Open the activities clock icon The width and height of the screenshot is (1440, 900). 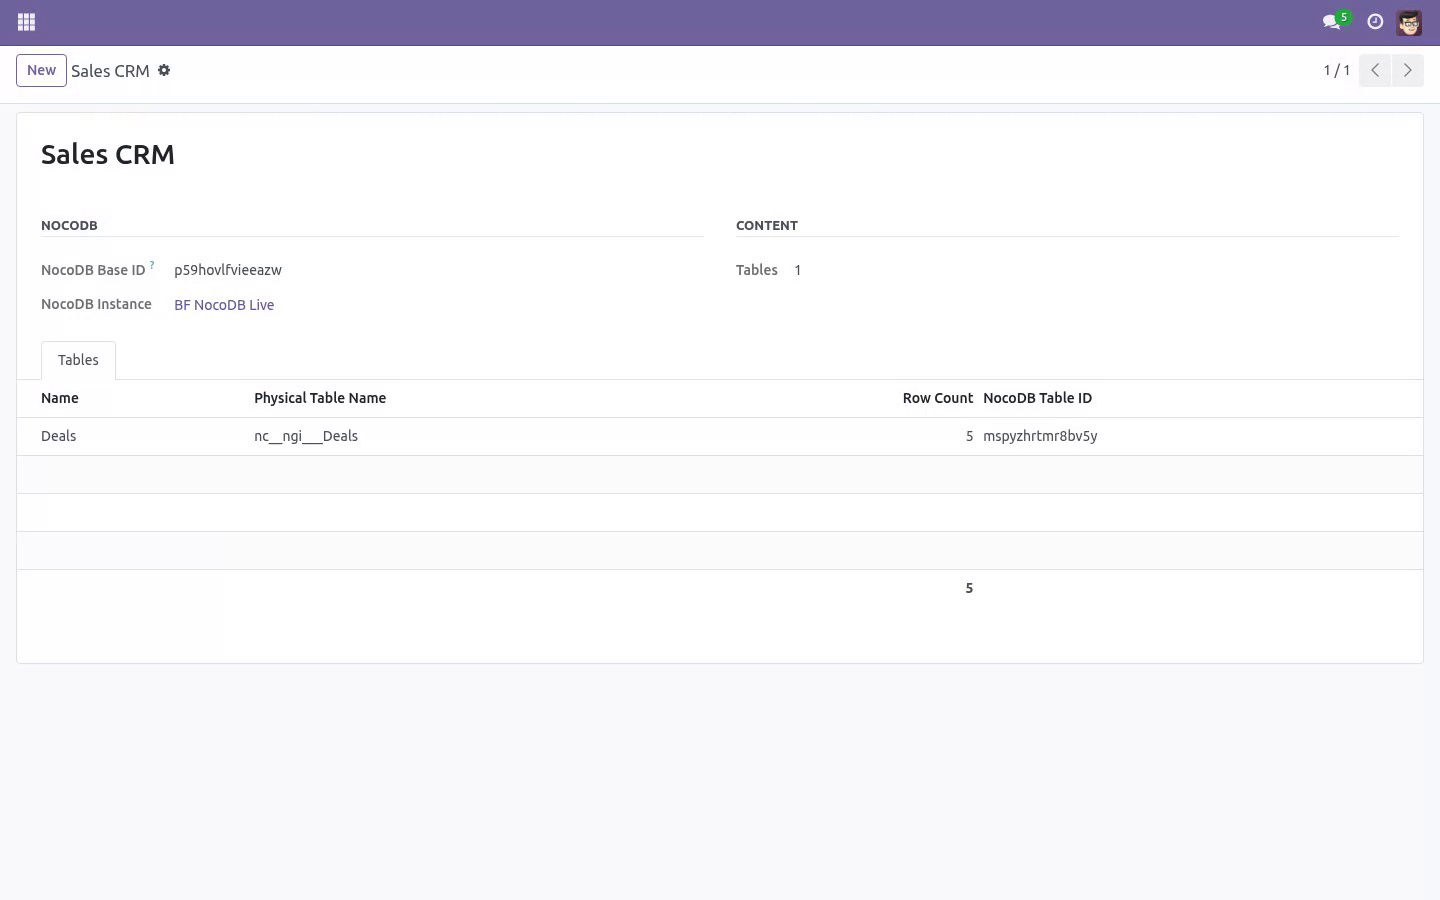1375,22
